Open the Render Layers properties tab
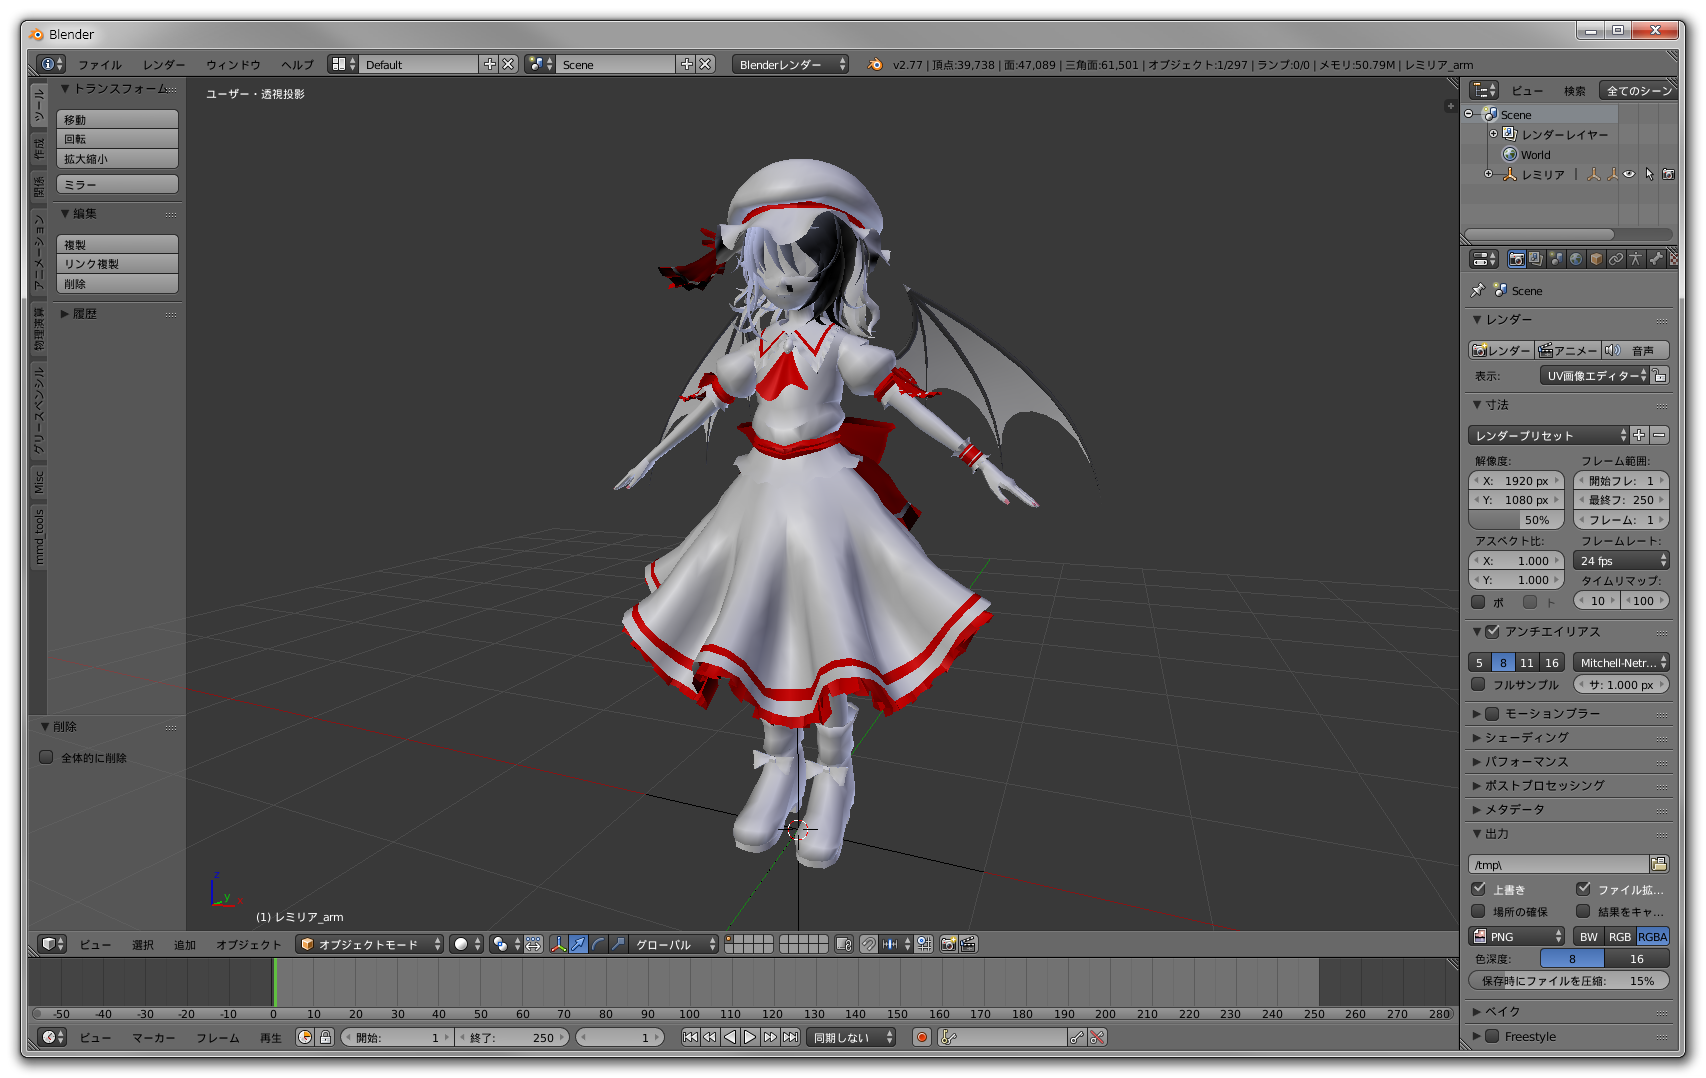Screen dimensions: 1706x1078 point(1536,259)
